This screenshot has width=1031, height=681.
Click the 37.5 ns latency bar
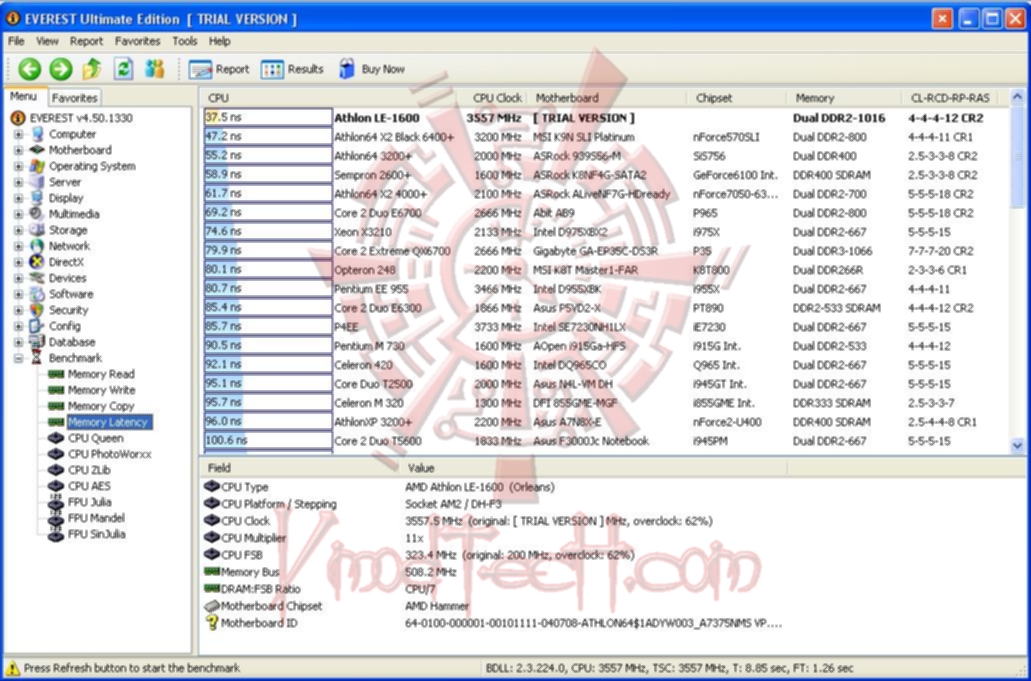268,118
